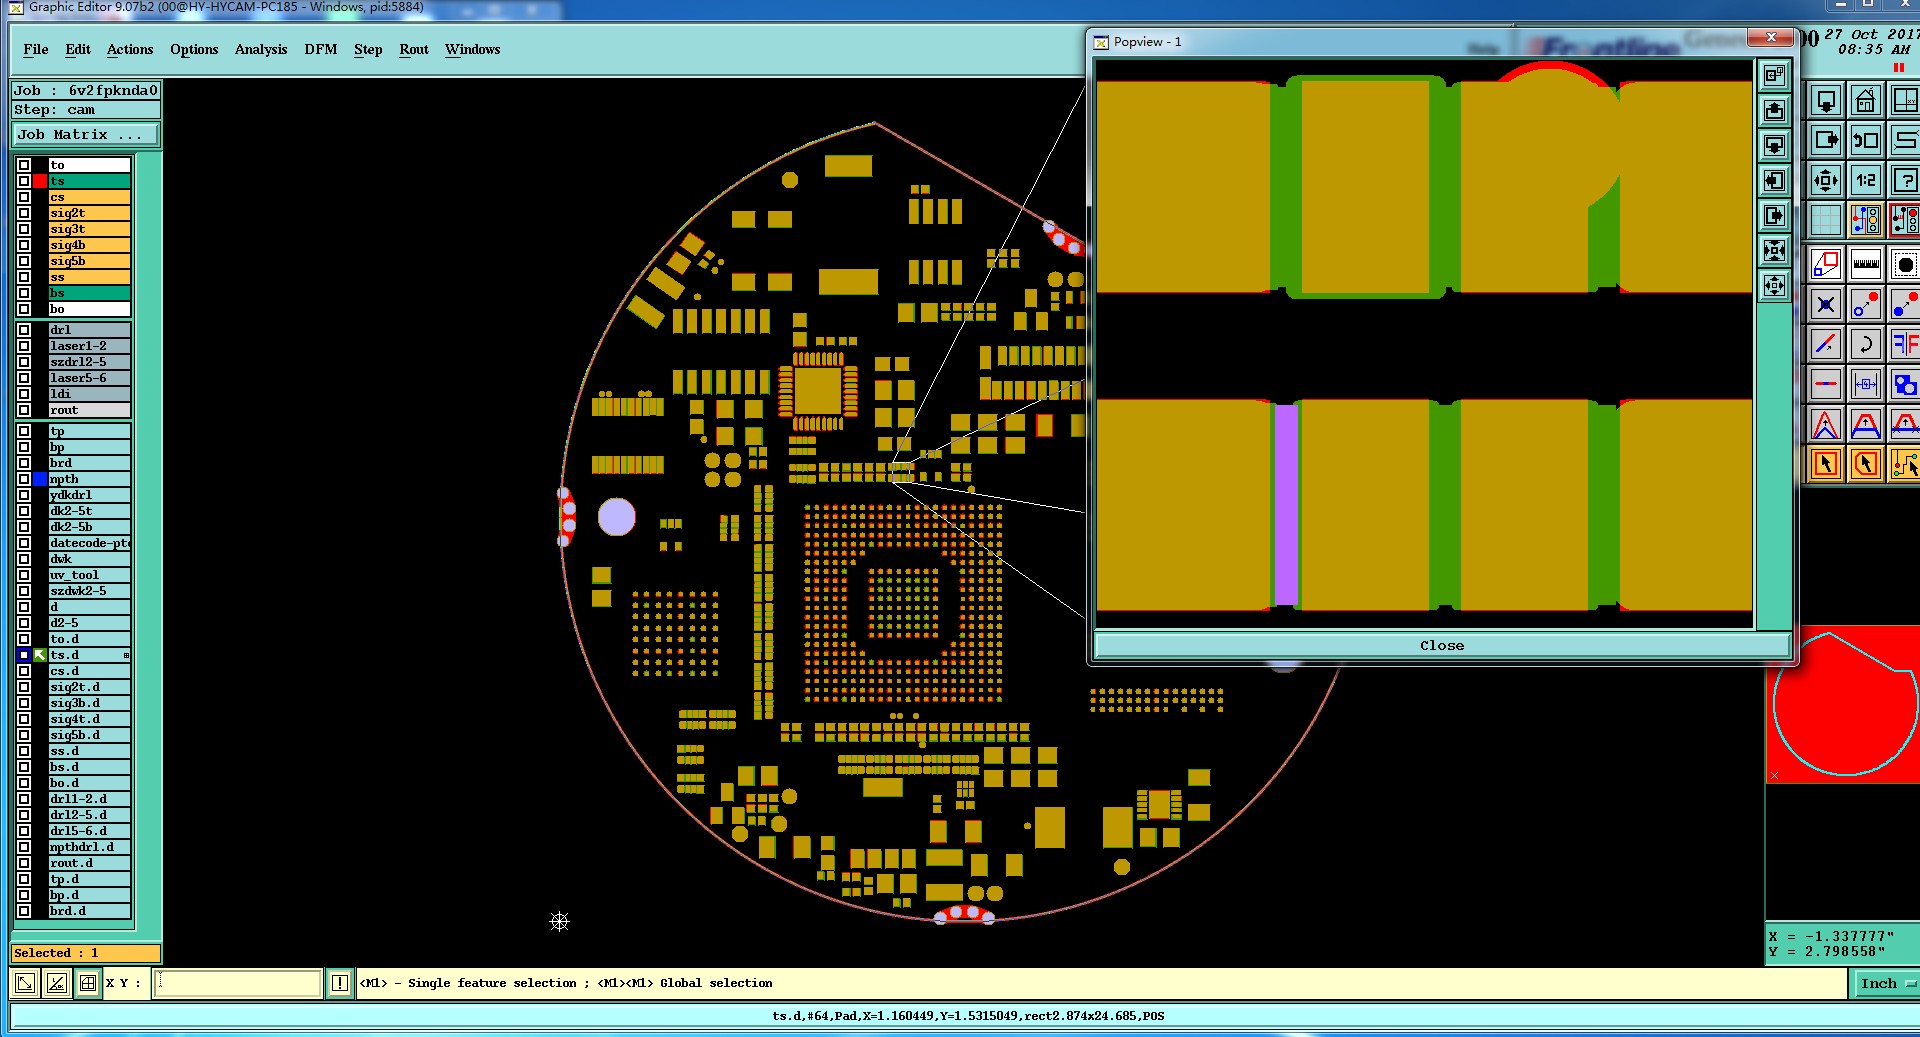Screen dimensions: 1920x1037
Task: Open the Rout menu
Action: tap(414, 49)
